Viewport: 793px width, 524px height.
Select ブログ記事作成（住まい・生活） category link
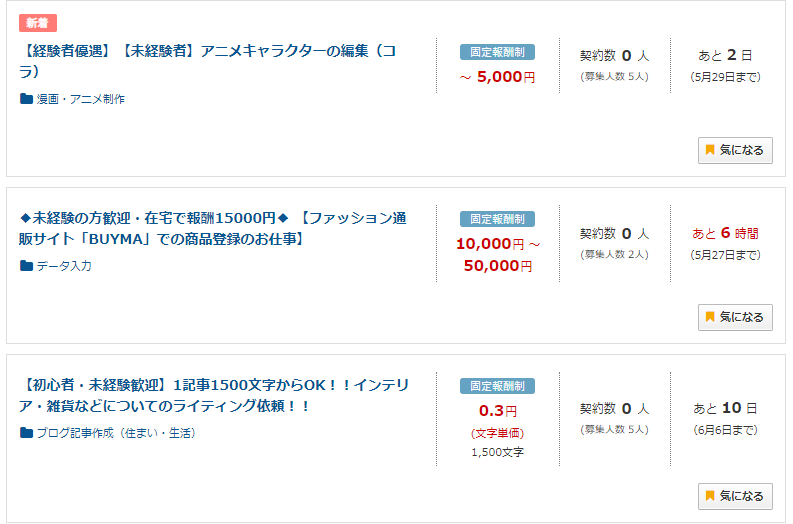(116, 433)
